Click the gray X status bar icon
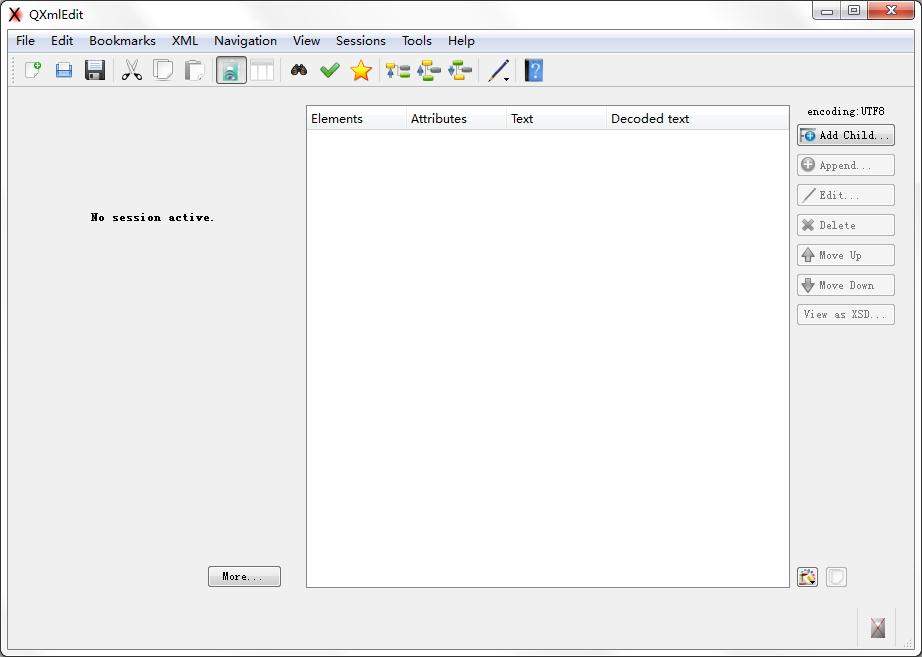The width and height of the screenshot is (922, 657). click(877, 628)
